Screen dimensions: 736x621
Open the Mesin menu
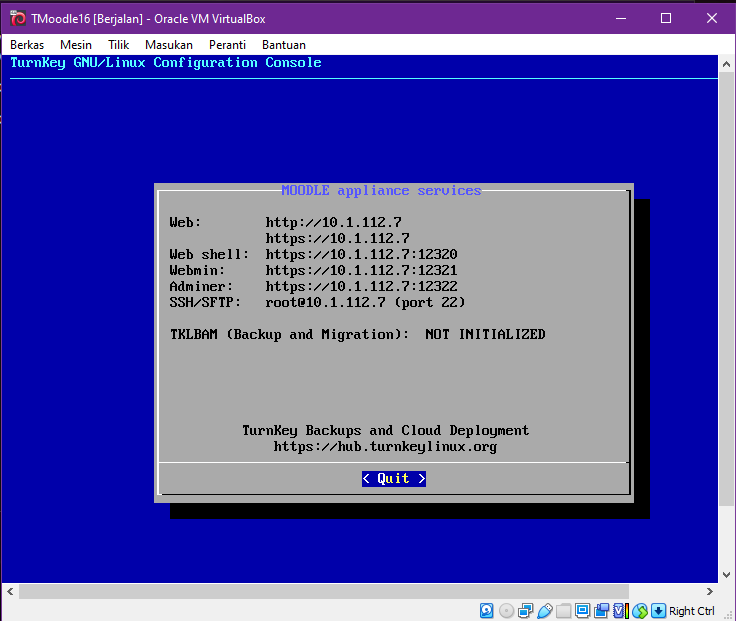coord(76,45)
